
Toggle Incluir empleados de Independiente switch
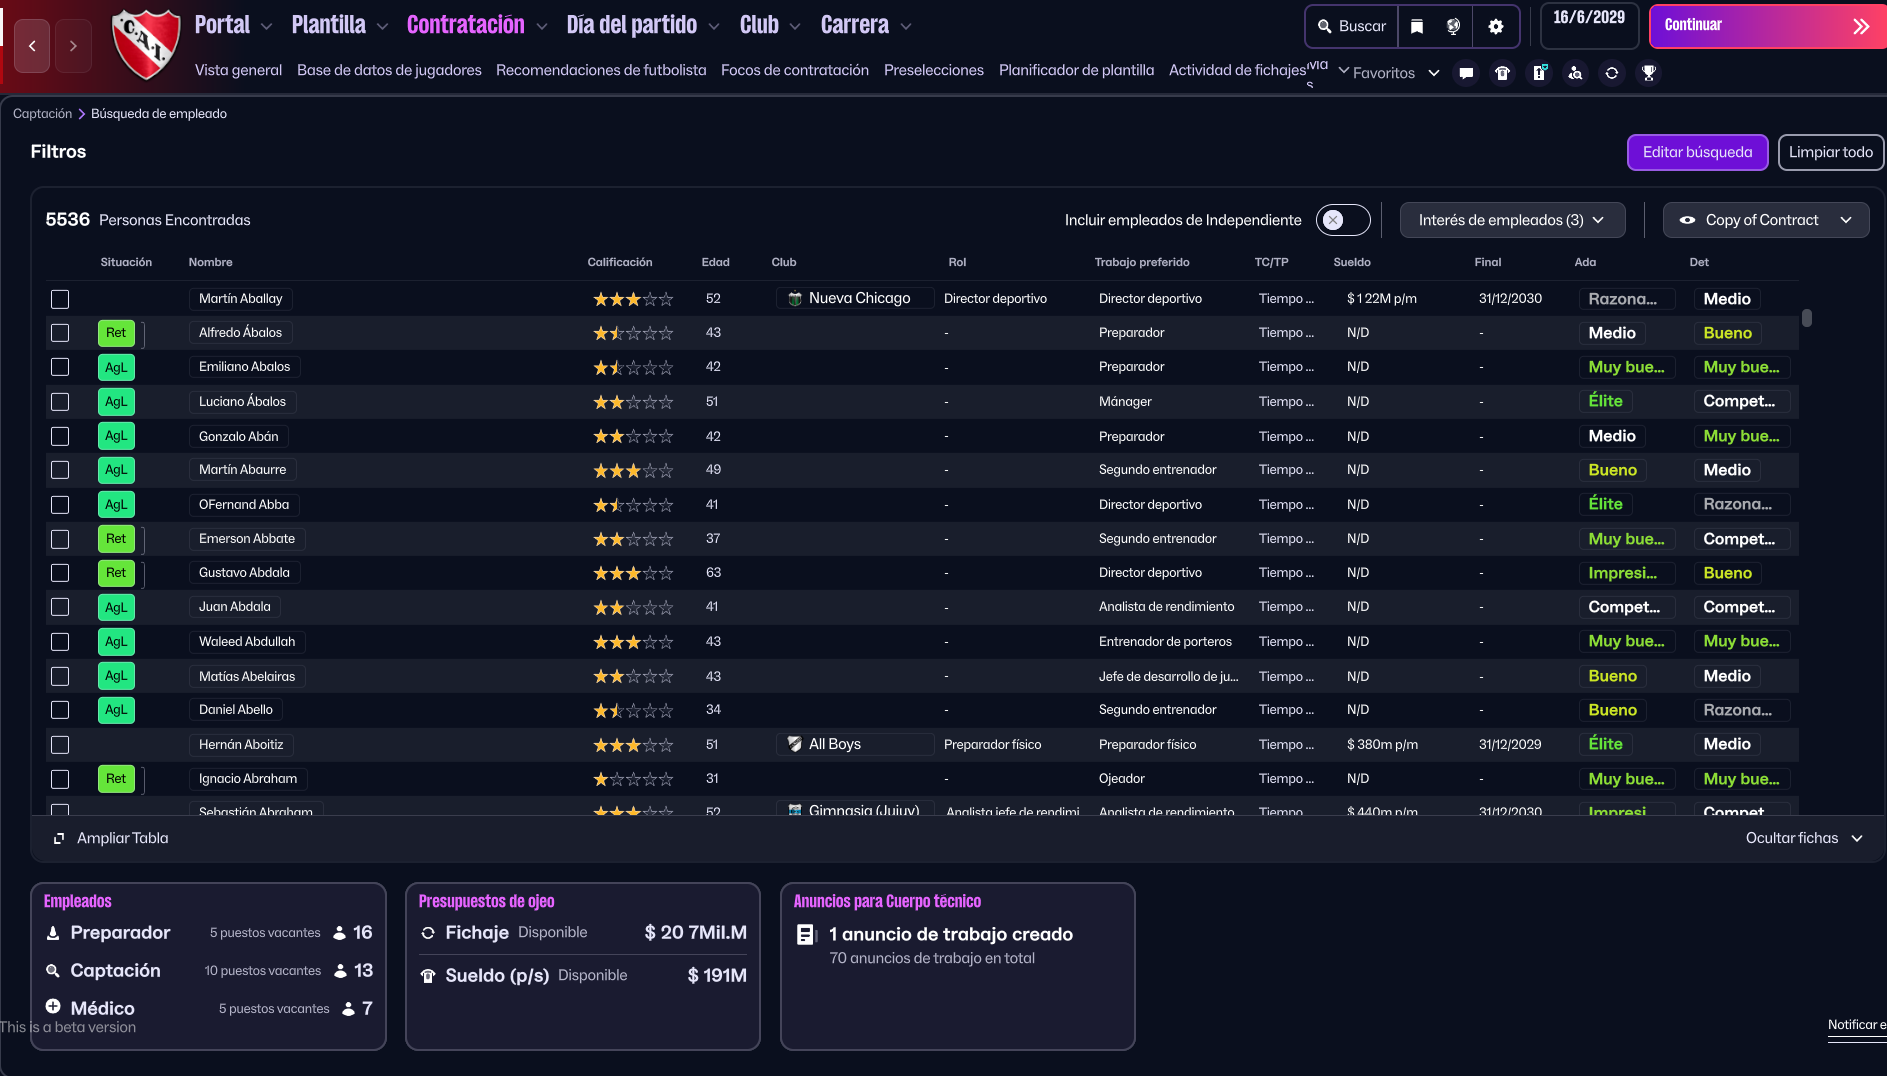pyautogui.click(x=1342, y=220)
